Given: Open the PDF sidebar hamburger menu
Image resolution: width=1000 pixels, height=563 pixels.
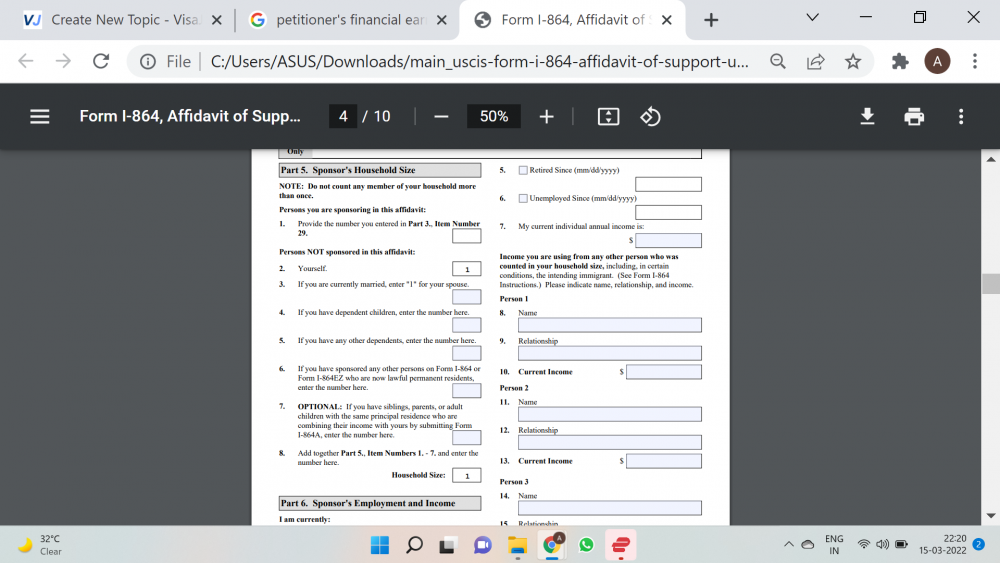Looking at the screenshot, I should 40,117.
